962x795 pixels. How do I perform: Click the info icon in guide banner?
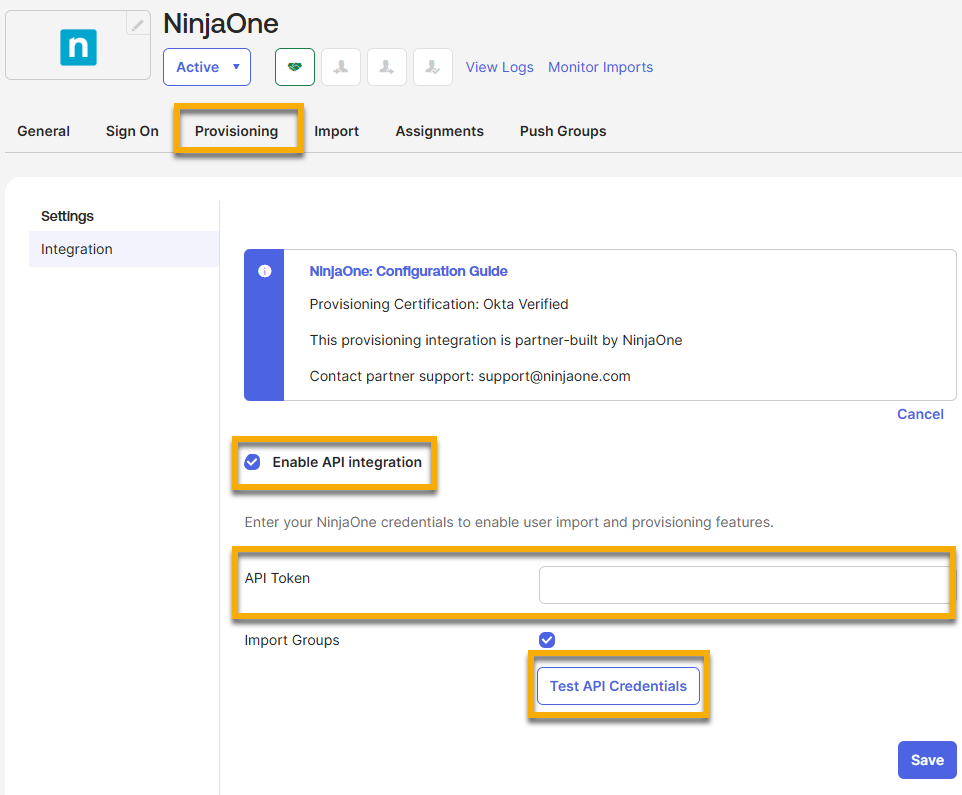[x=264, y=271]
